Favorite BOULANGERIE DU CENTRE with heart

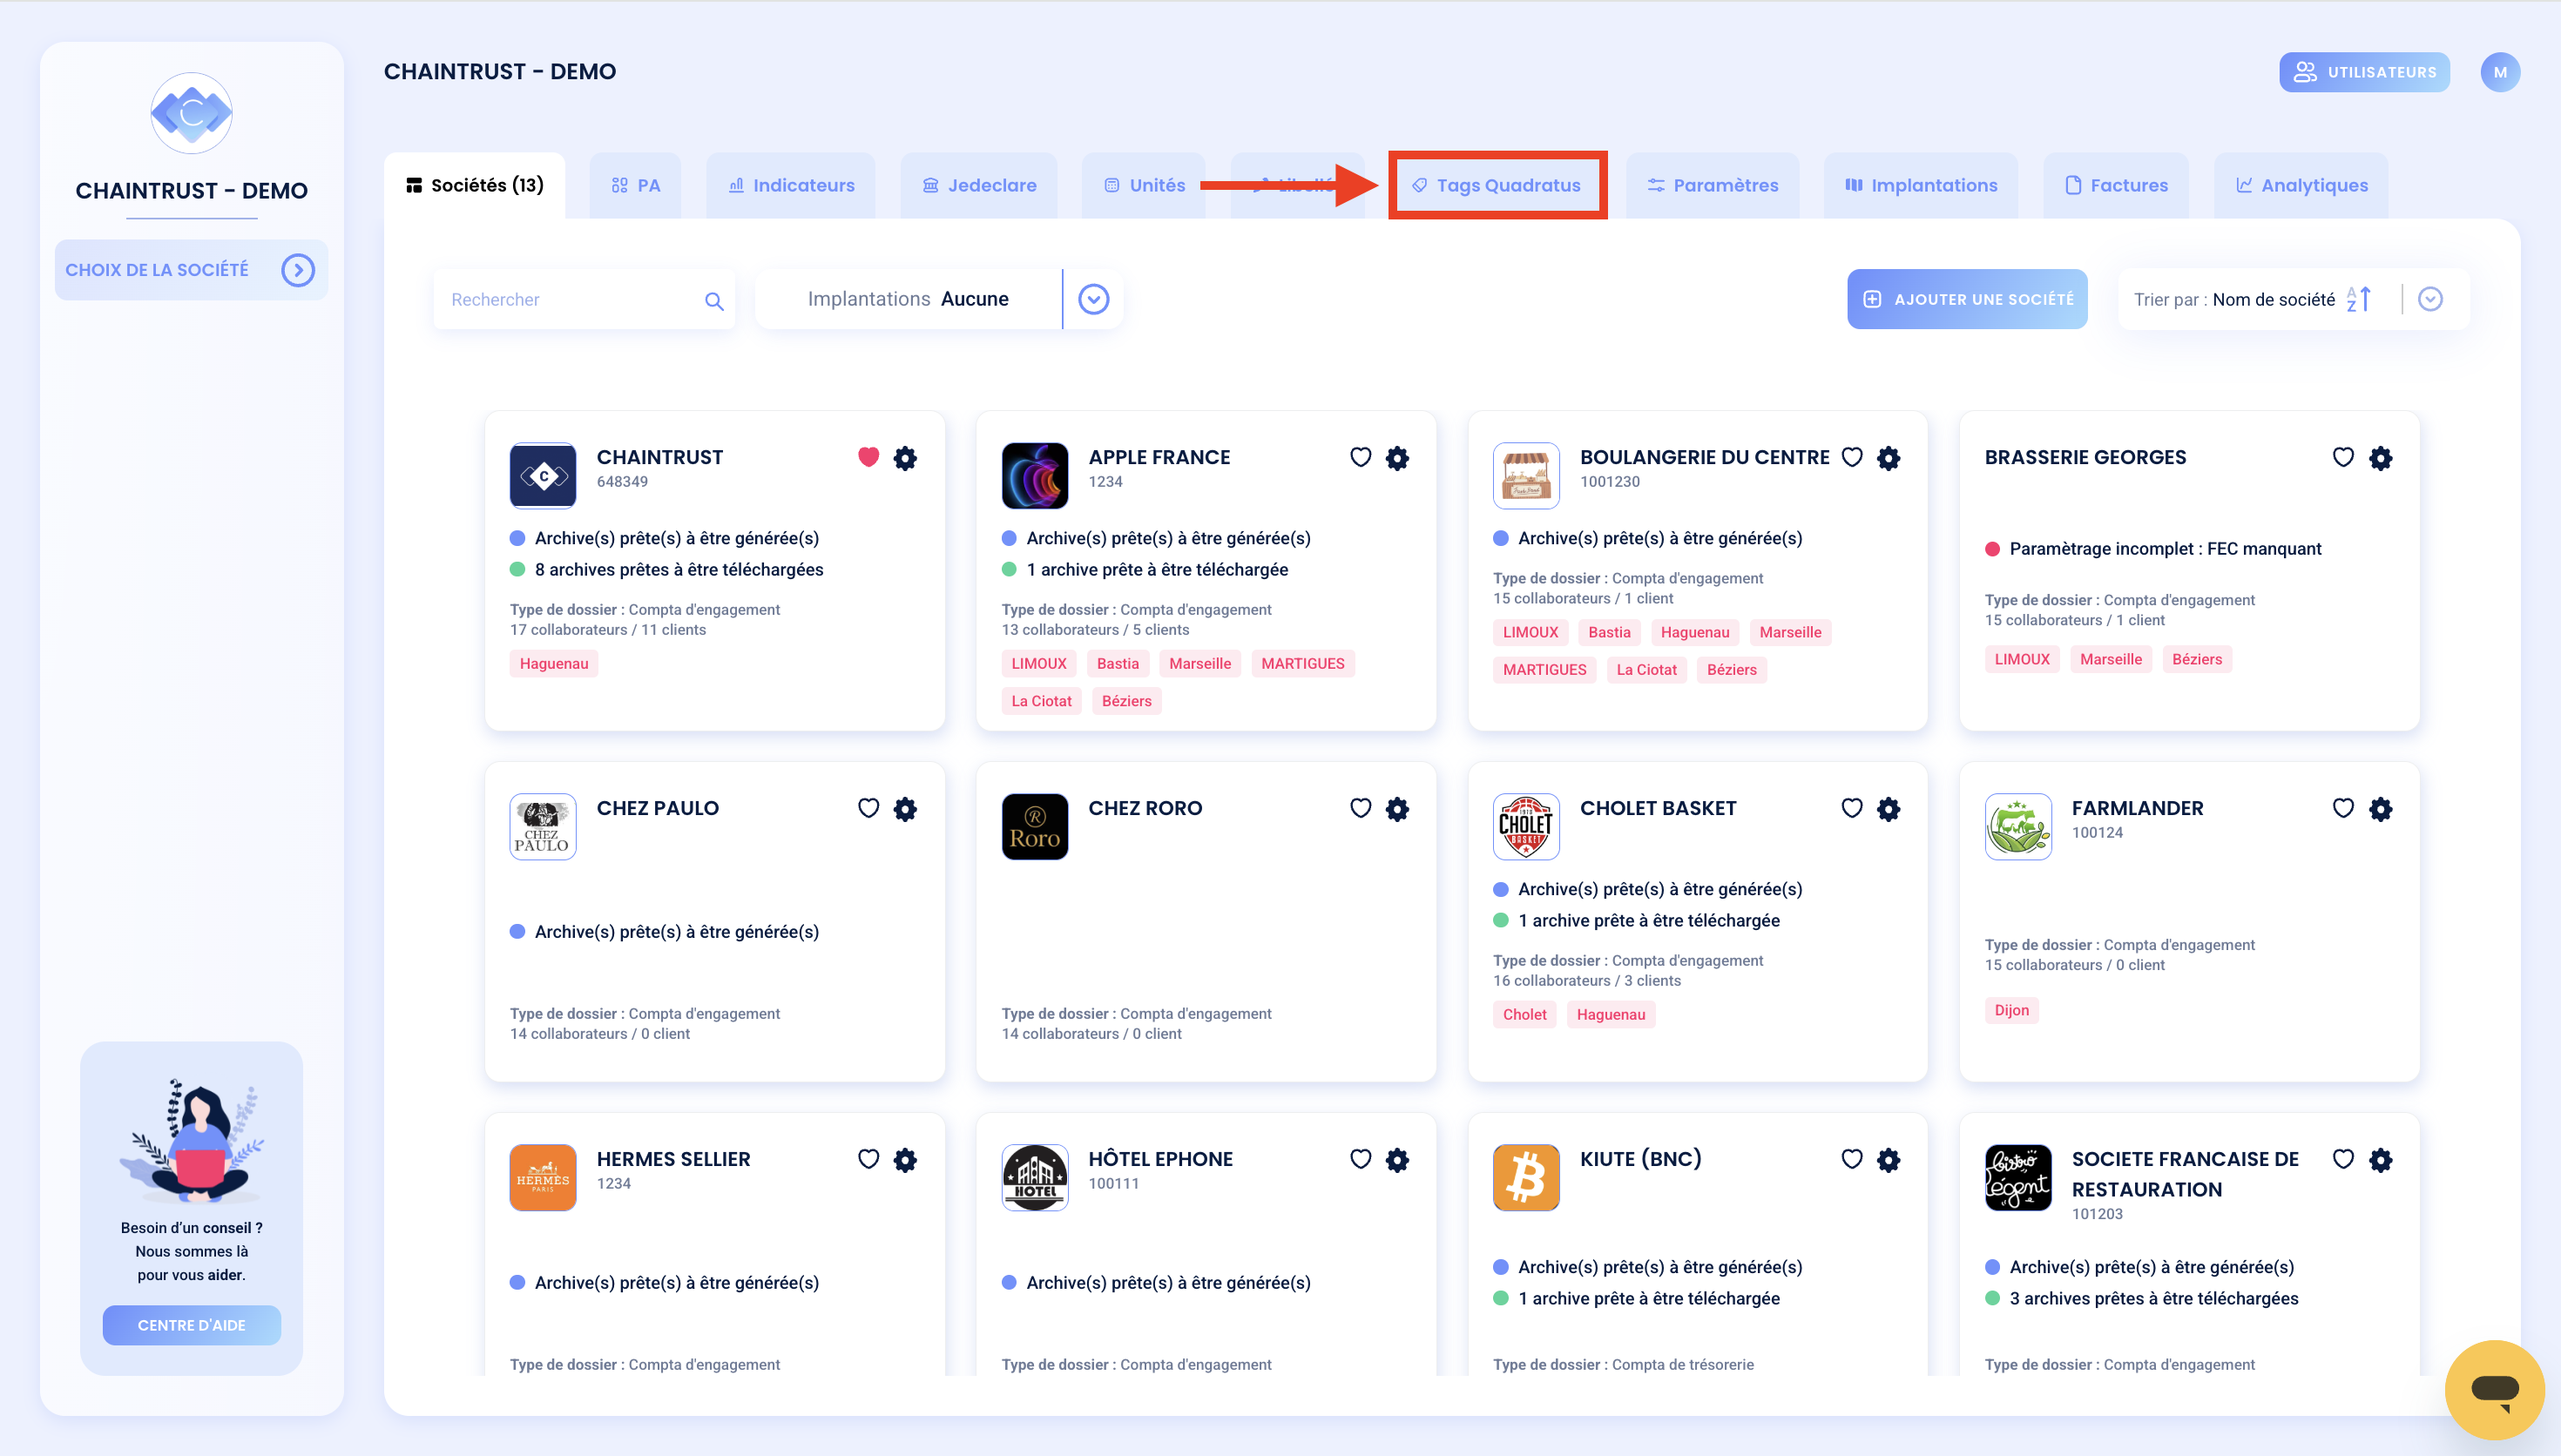click(1852, 457)
